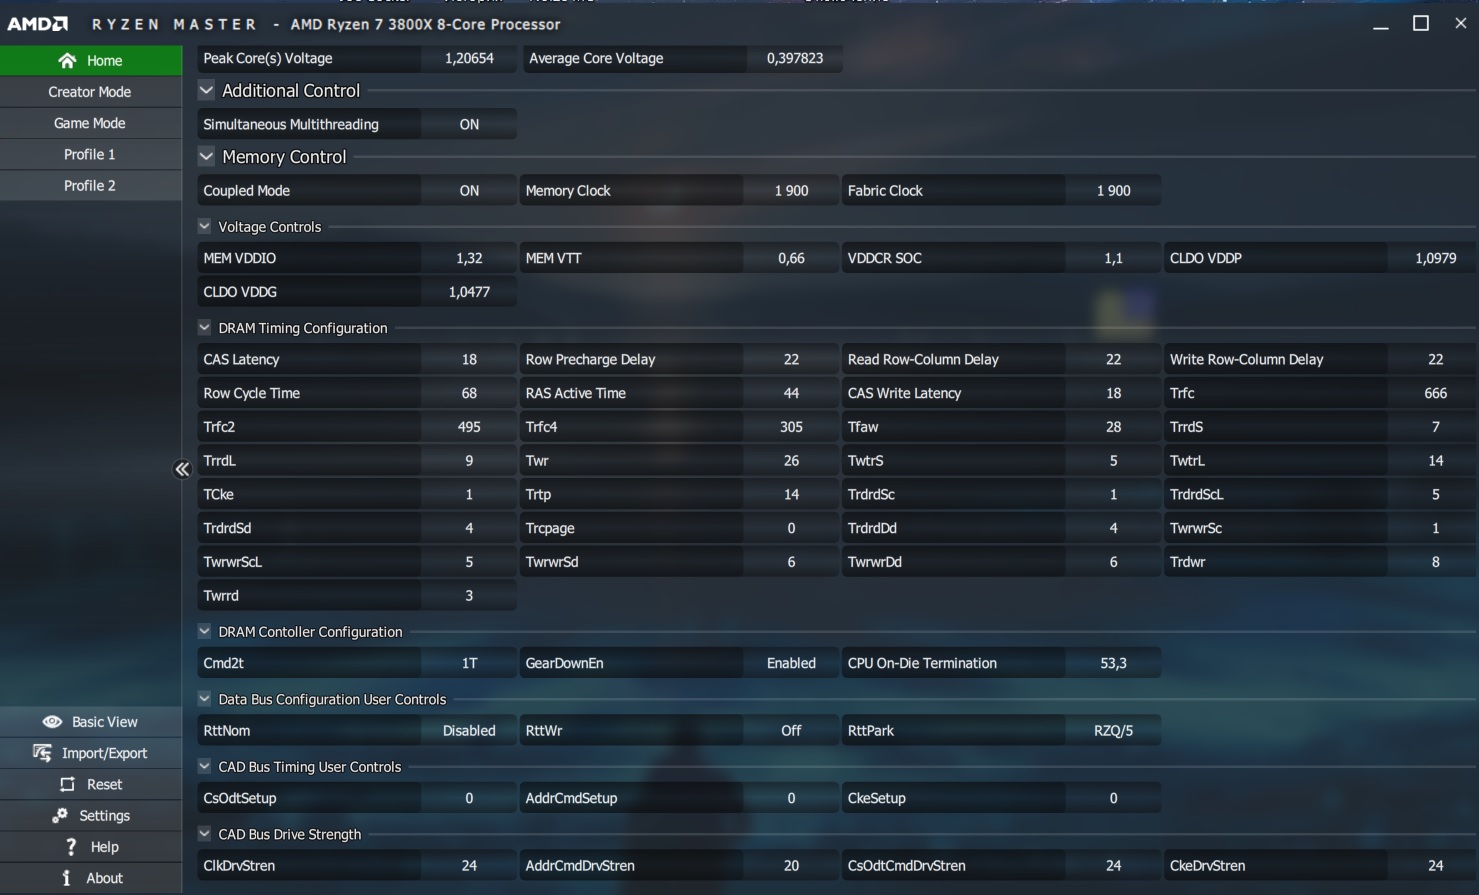This screenshot has width=1479, height=895.
Task: Click the Settings gears icon
Action: click(x=60, y=816)
